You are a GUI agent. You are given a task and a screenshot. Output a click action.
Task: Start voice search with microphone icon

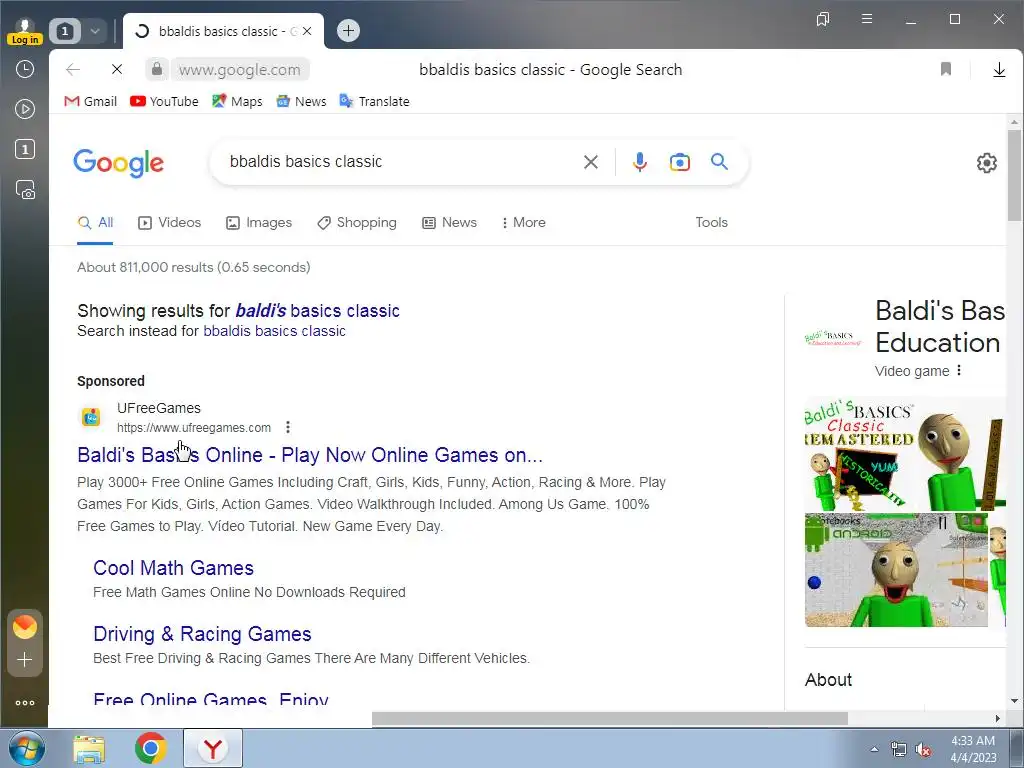[x=640, y=162]
